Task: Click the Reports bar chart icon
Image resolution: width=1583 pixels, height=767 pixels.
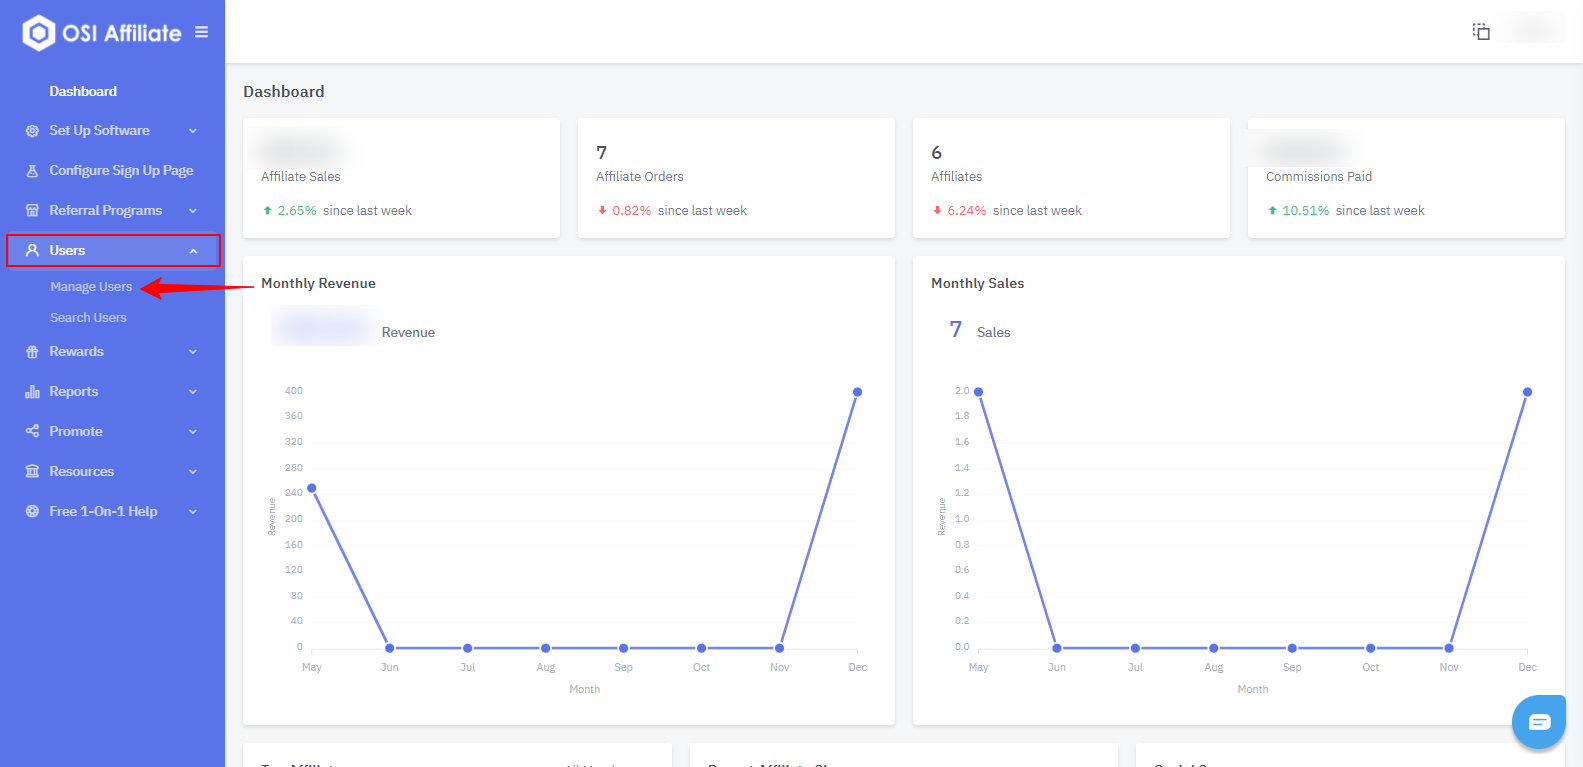Action: (32, 392)
